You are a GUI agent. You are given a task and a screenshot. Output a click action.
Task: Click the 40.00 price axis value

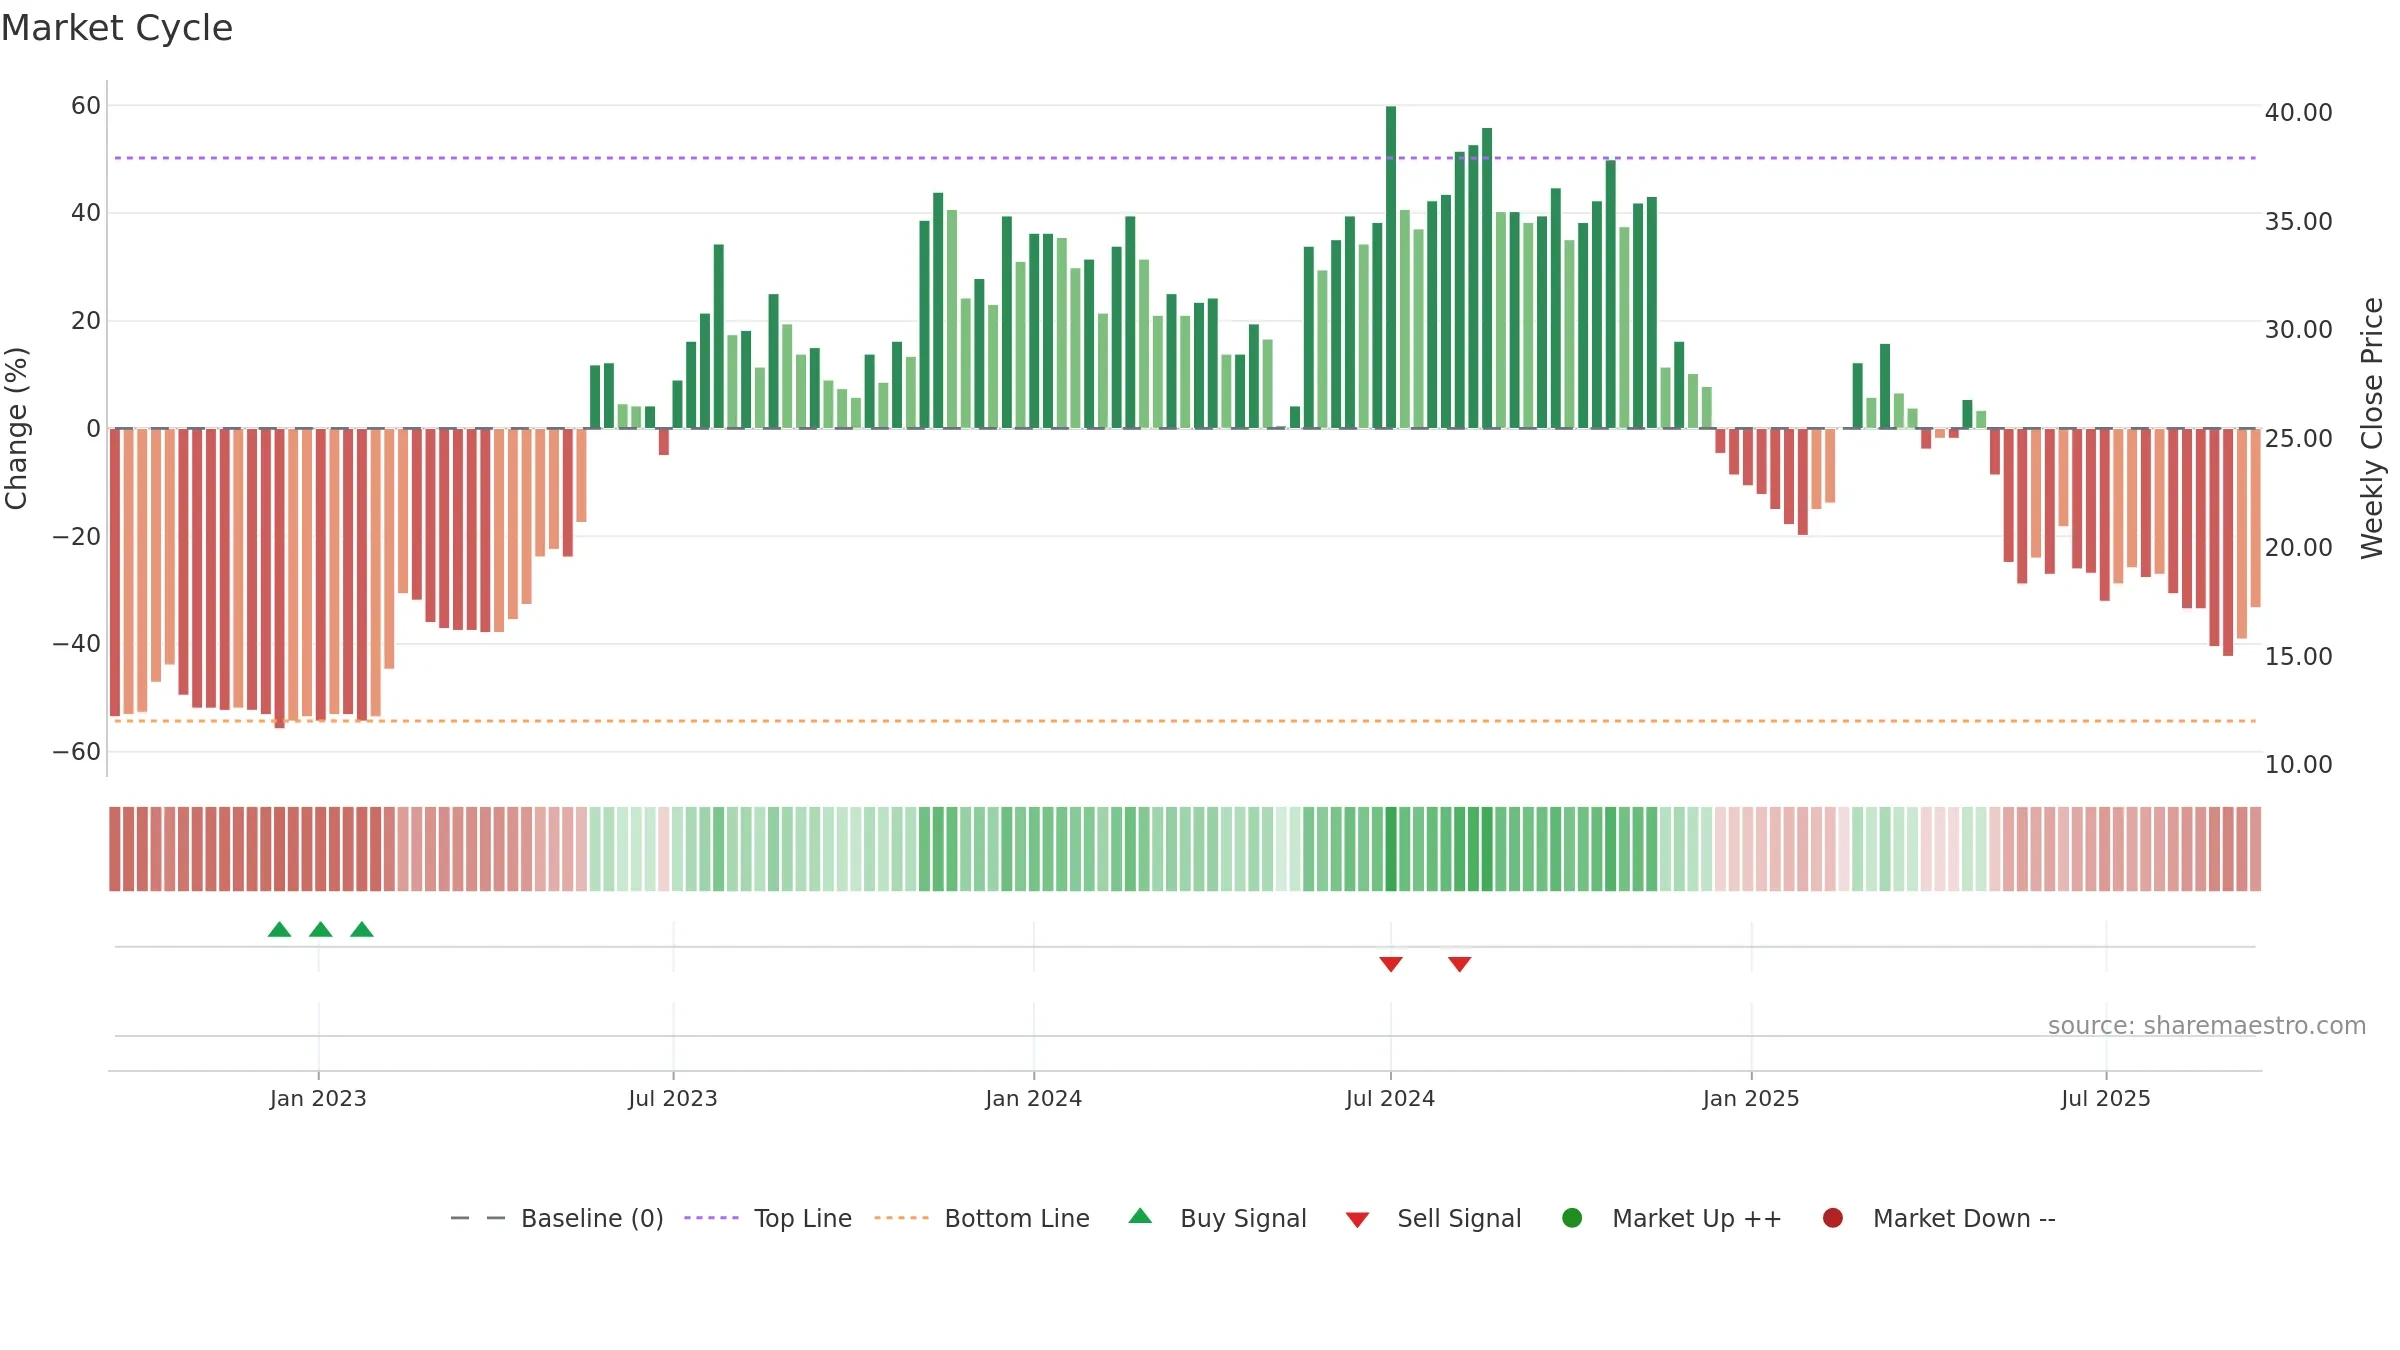[2299, 112]
